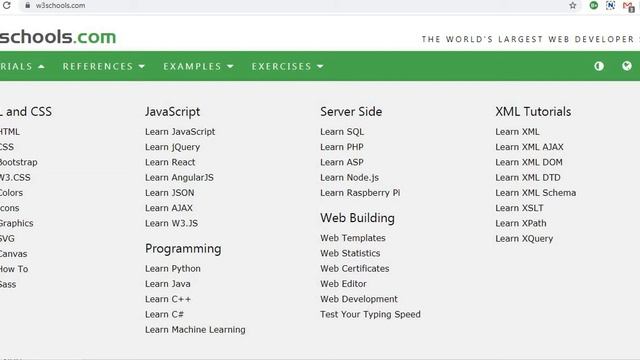Screen dimensions: 640x360
Task: Open the Learn AngularJS tutorial
Action: click(x=179, y=178)
